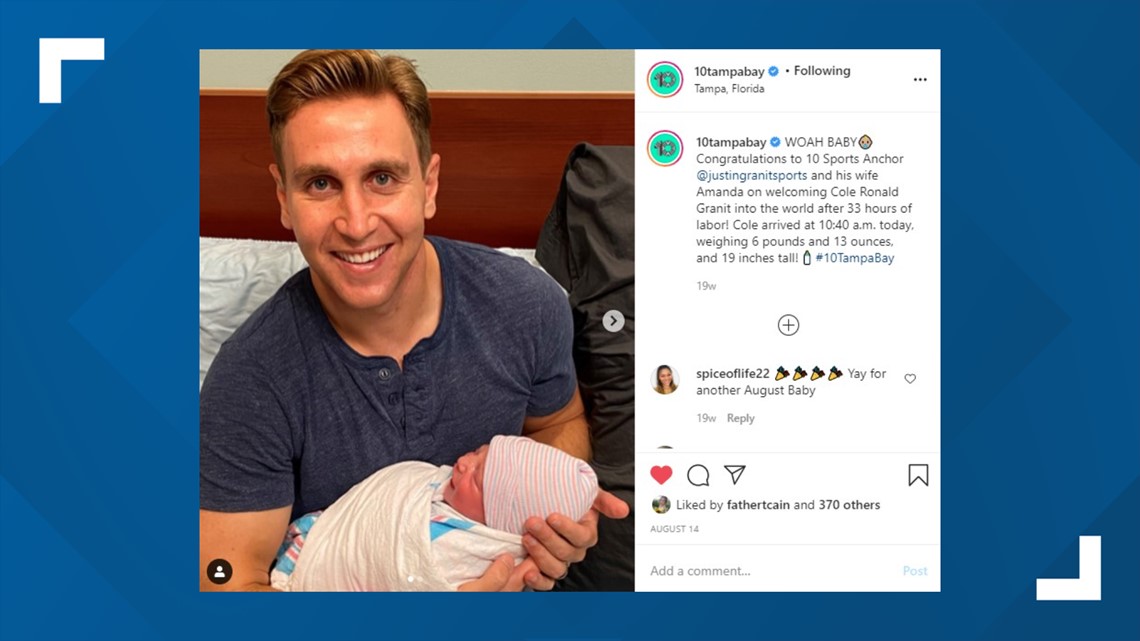Load more comments with plus circle
This screenshot has width=1140, height=641.
[788, 325]
